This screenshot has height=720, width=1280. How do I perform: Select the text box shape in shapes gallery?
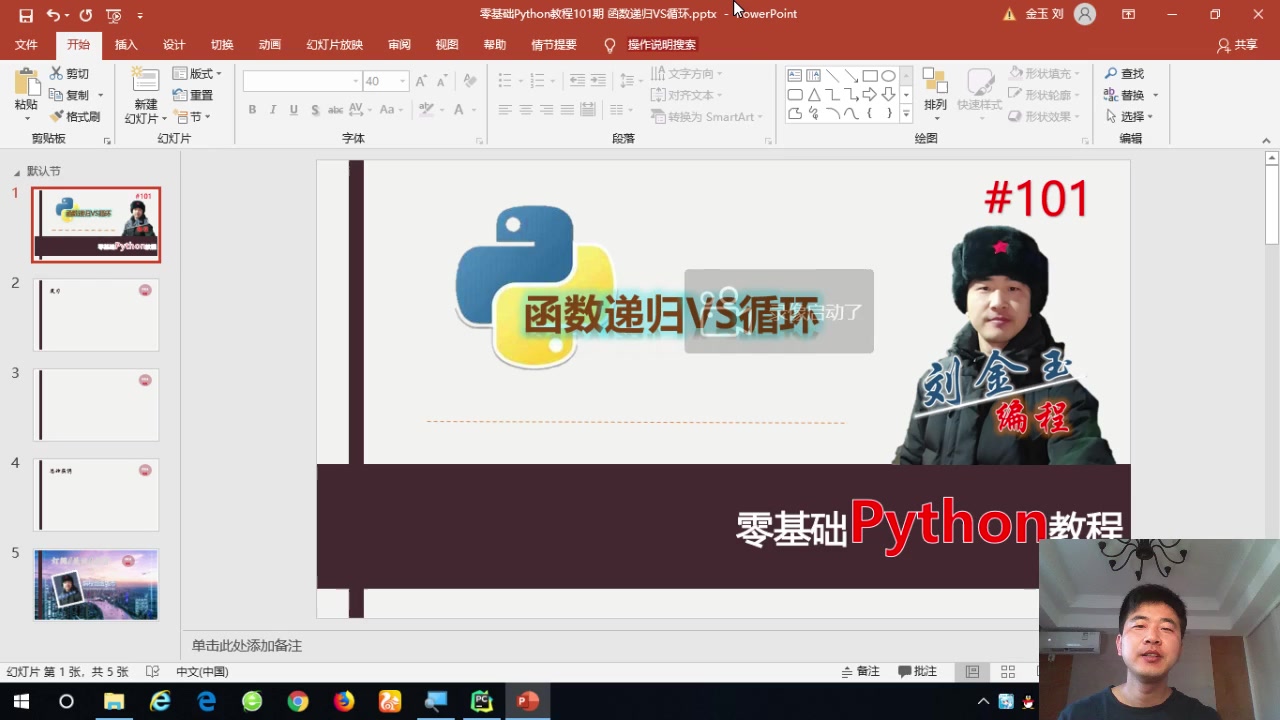pyautogui.click(x=795, y=76)
